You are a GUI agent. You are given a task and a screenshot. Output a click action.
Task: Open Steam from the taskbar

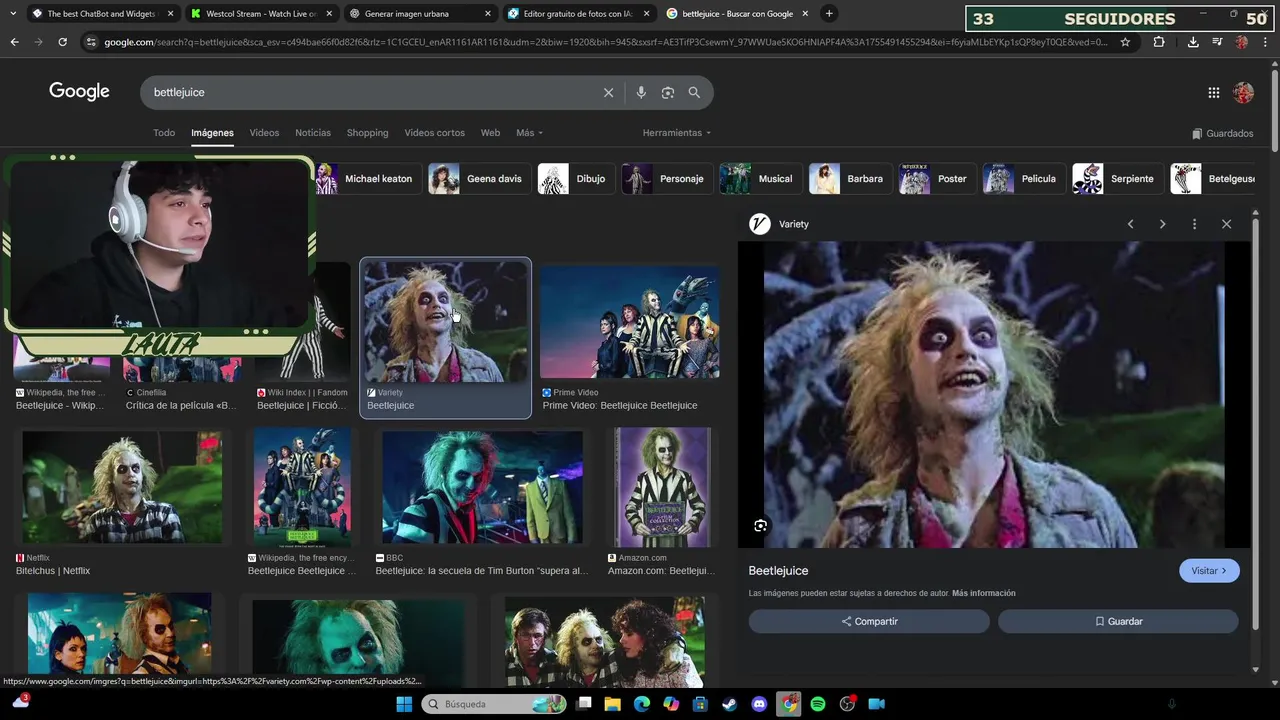point(730,704)
